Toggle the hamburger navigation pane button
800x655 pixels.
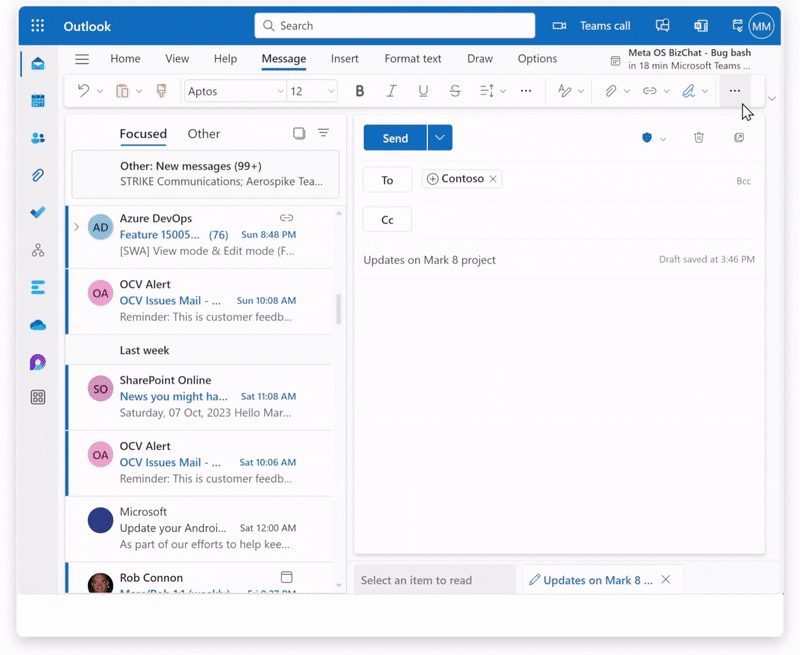[x=82, y=59]
